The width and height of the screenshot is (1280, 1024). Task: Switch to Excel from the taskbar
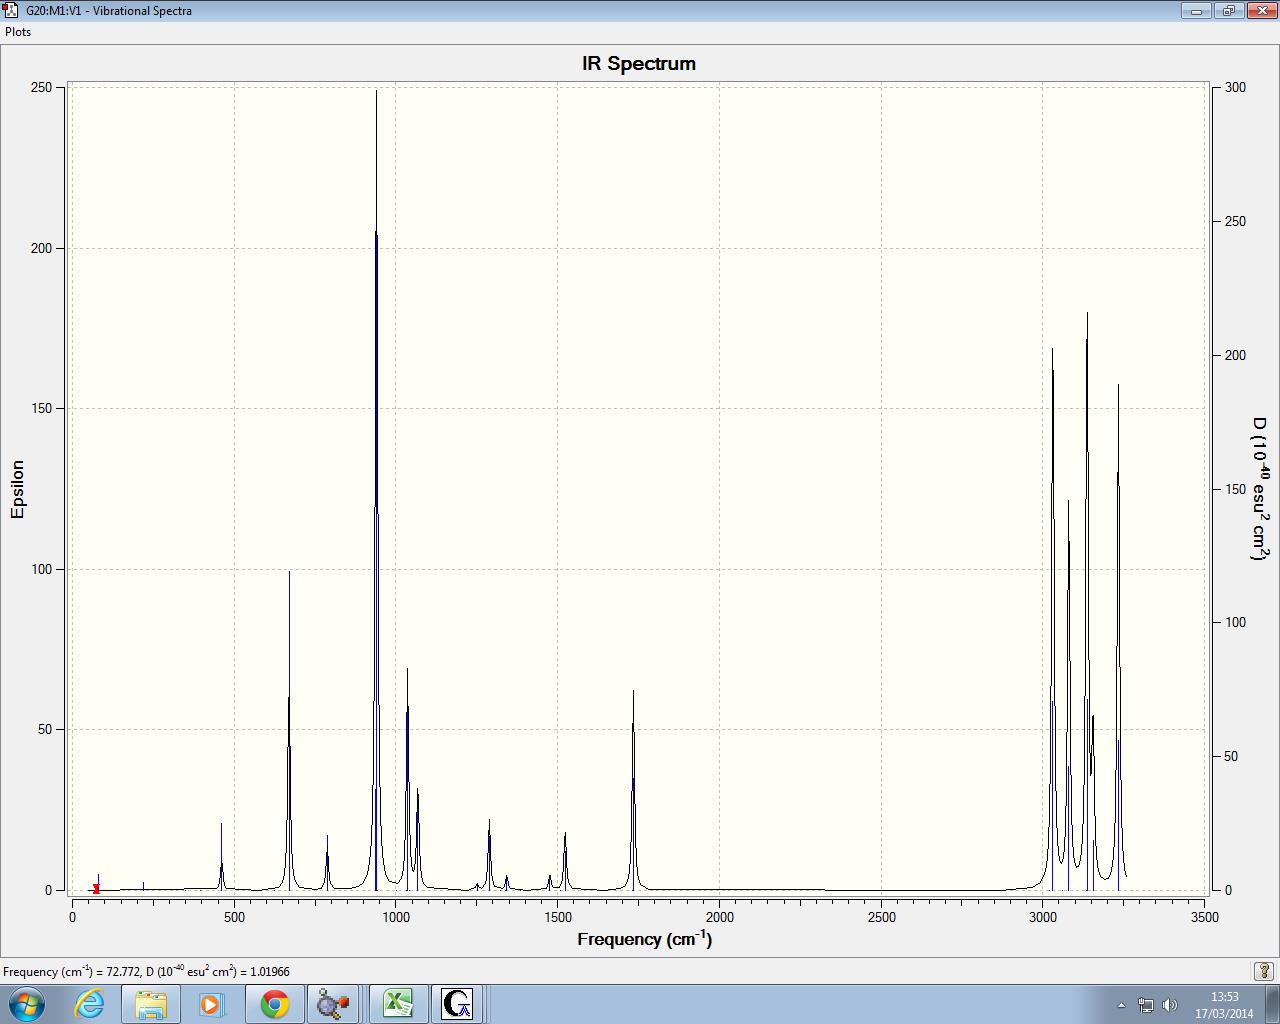point(398,1003)
